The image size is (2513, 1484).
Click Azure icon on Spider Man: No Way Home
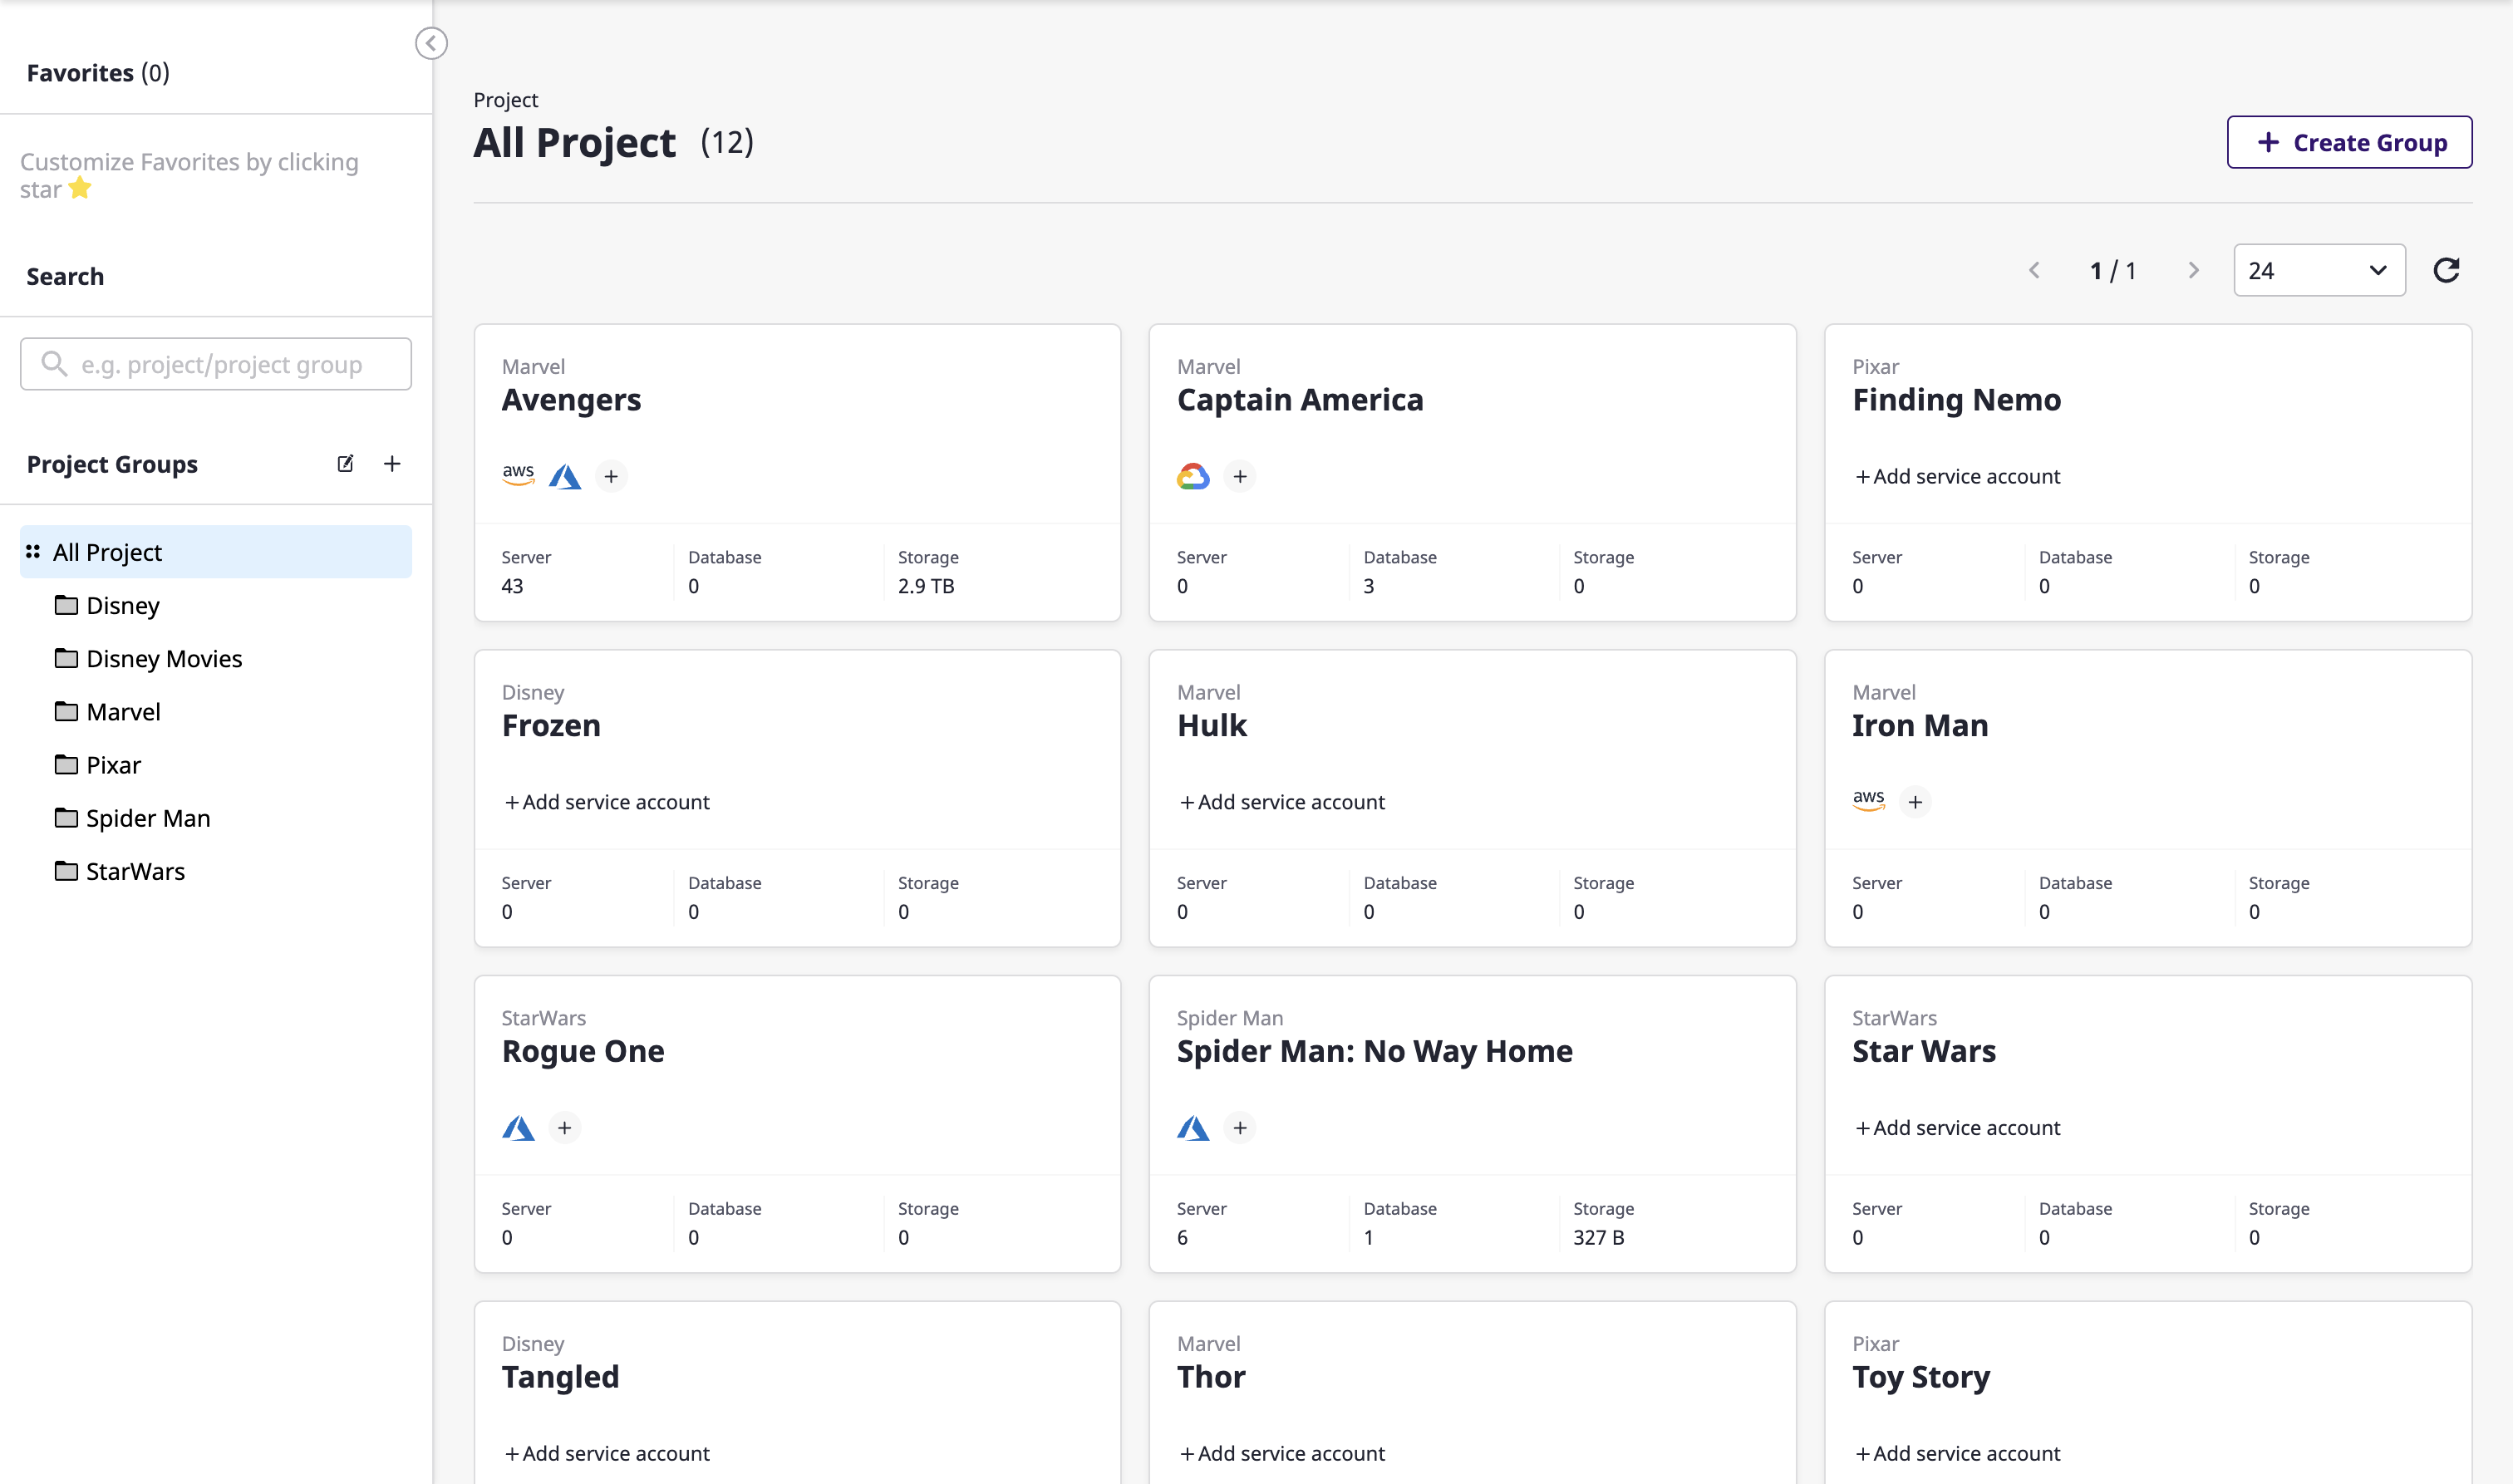click(1193, 1127)
